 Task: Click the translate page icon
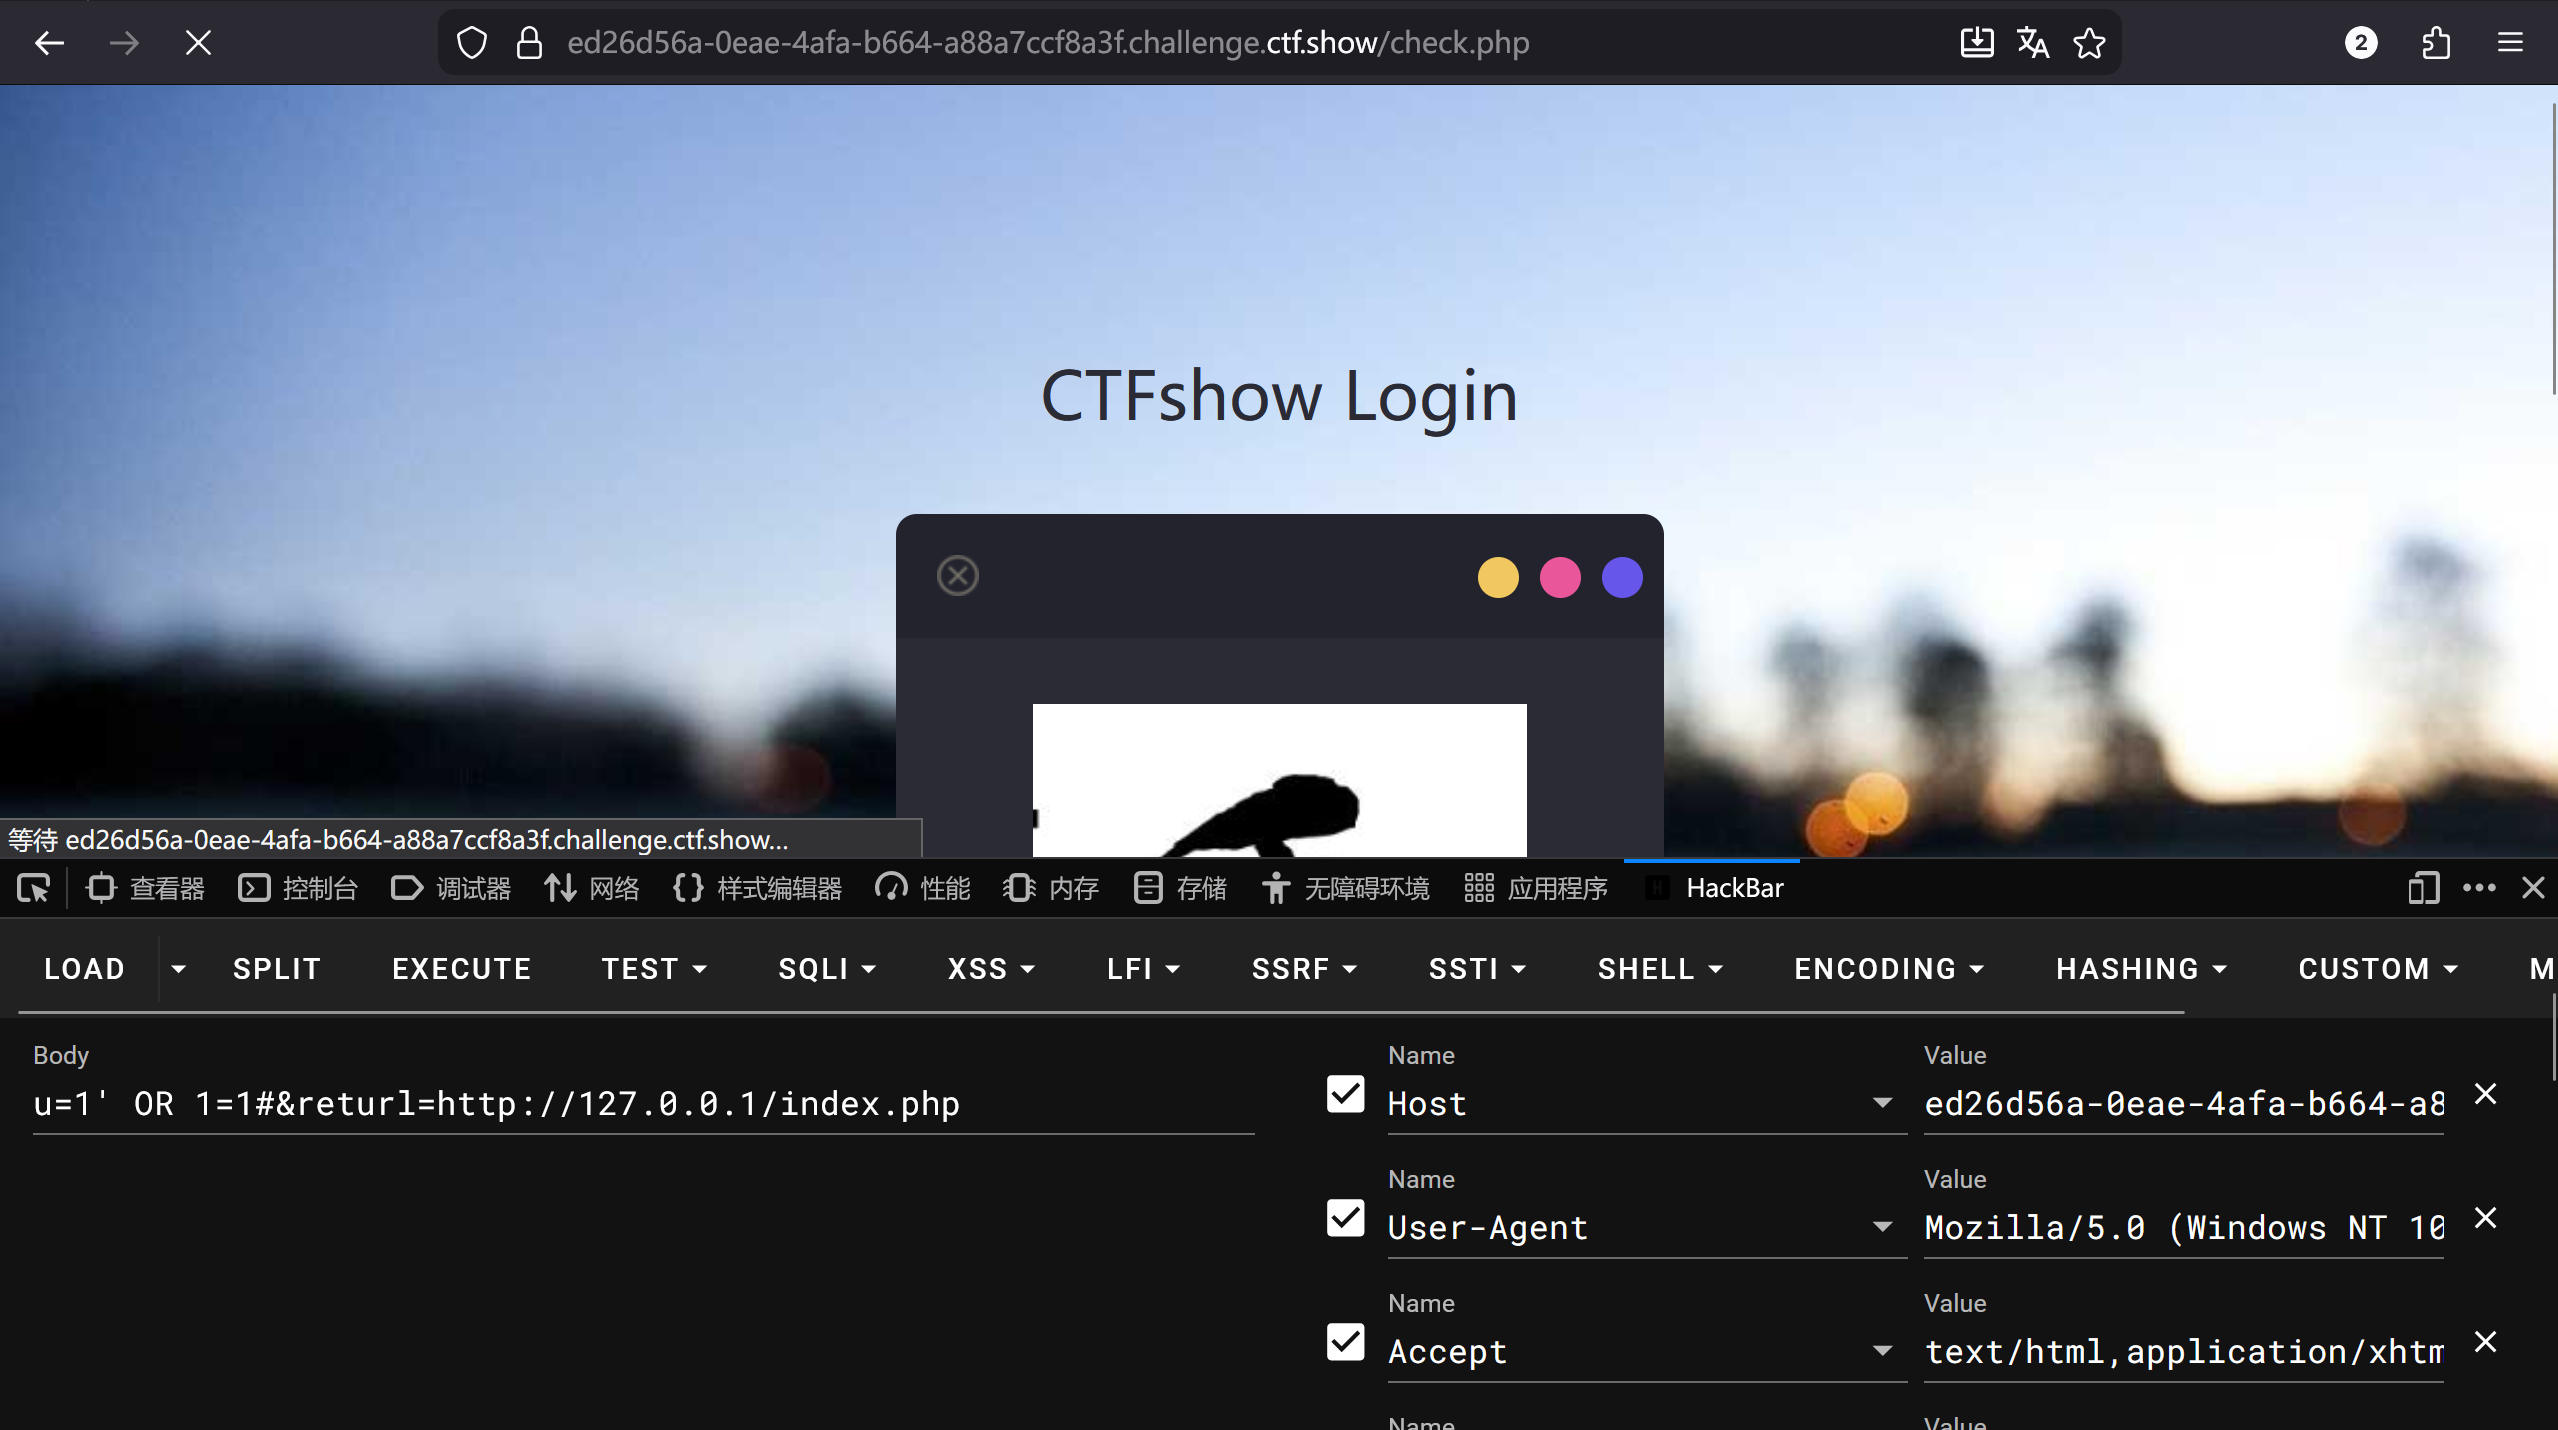click(2032, 43)
